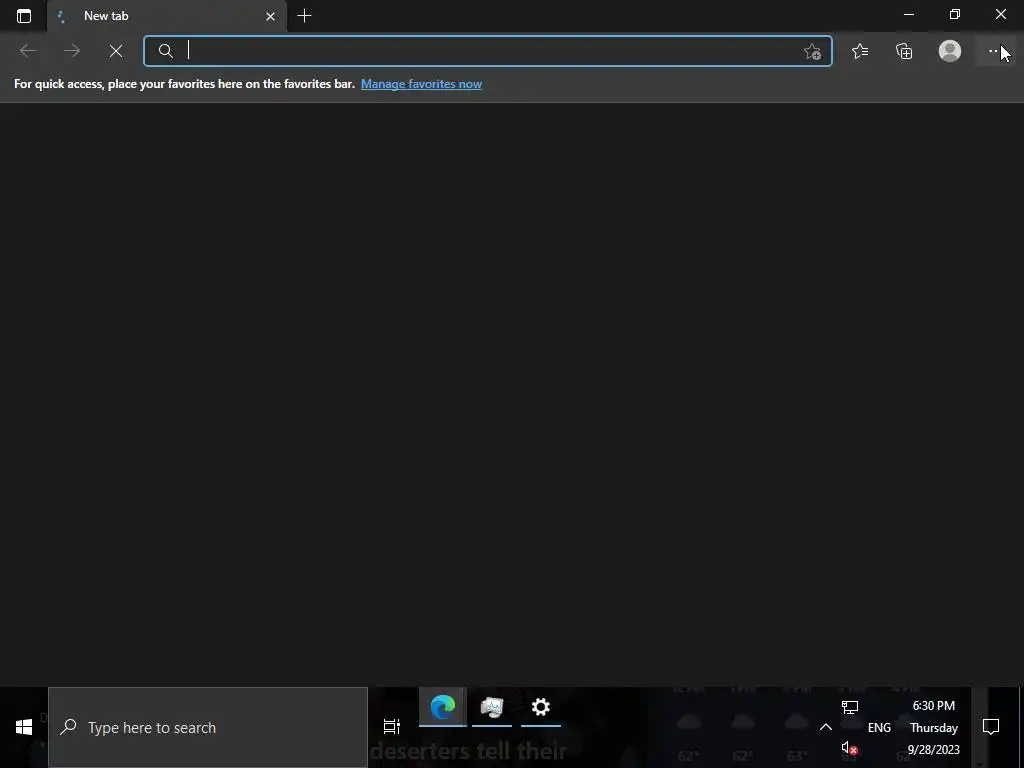The width and height of the screenshot is (1024, 768).
Task: Click the Manage favorites now link
Action: point(421,84)
